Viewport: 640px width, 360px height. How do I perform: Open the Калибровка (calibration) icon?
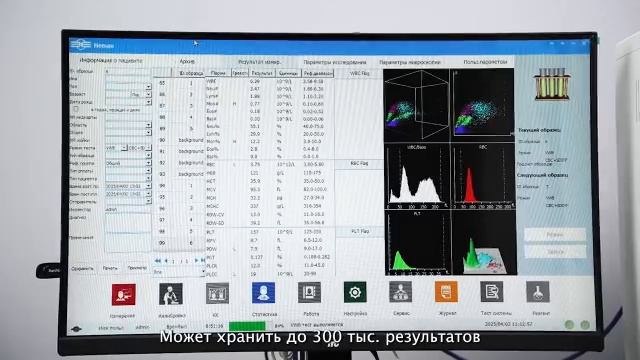point(171,294)
